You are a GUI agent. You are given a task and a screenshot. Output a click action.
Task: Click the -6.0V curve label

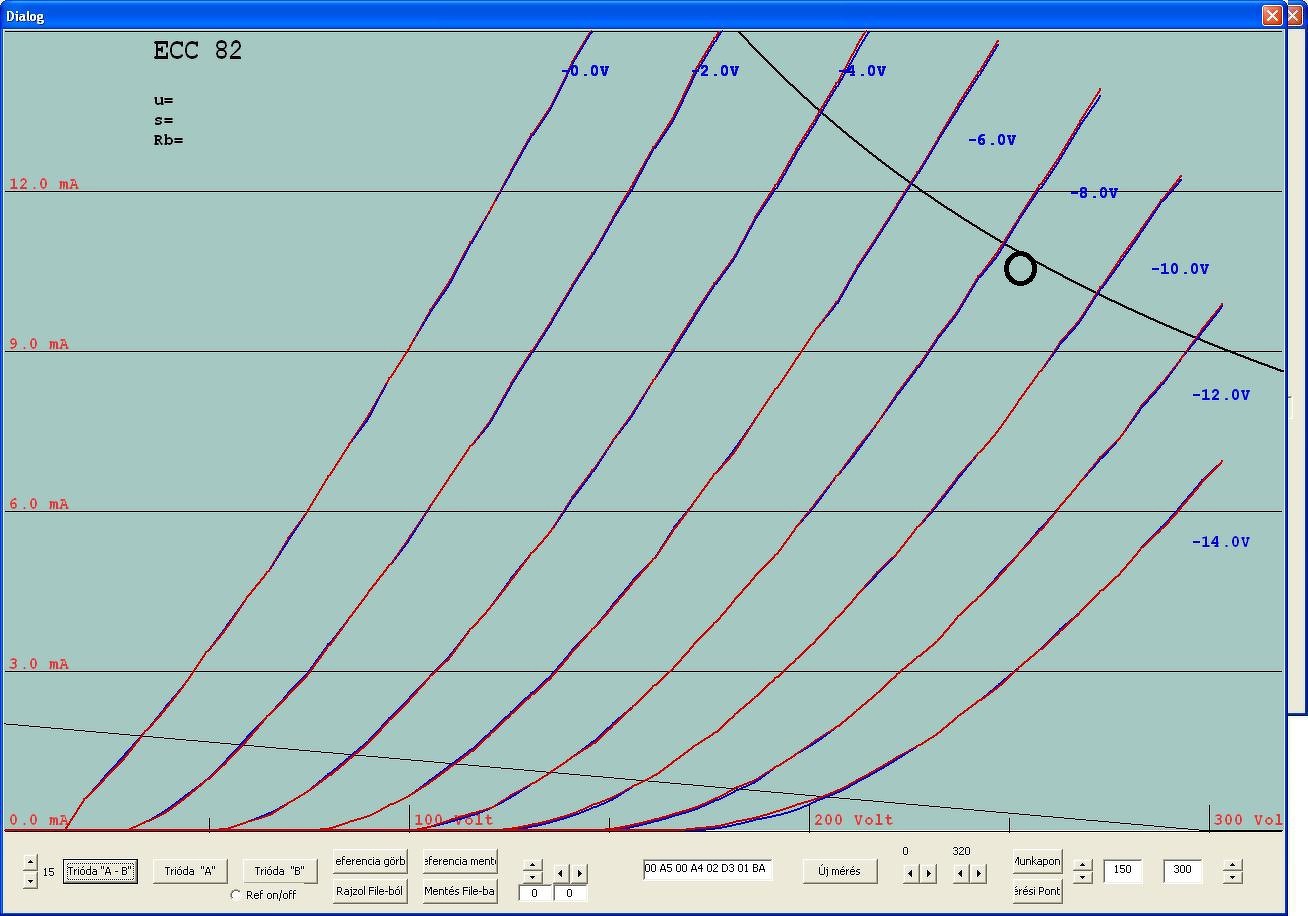coord(992,140)
